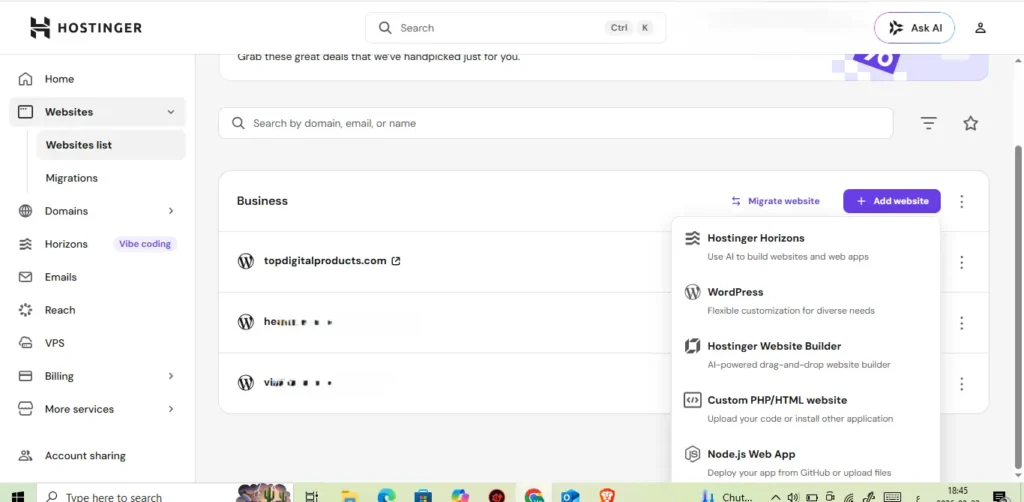This screenshot has height=502, width=1024.
Task: Open Migrations page
Action: coord(72,178)
